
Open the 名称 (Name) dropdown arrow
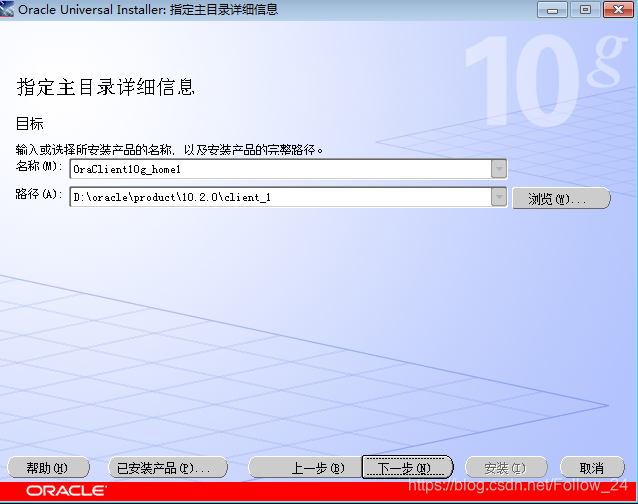tap(498, 169)
